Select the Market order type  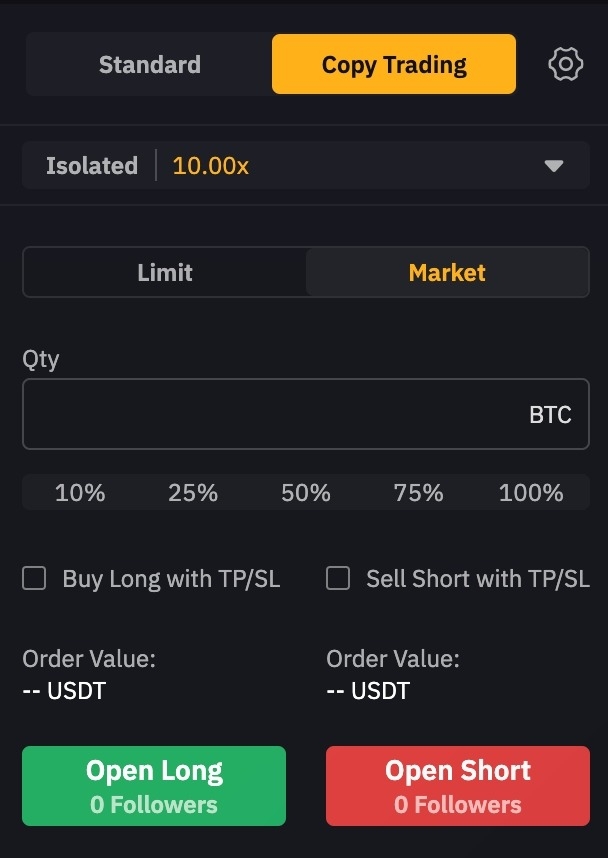click(x=446, y=272)
